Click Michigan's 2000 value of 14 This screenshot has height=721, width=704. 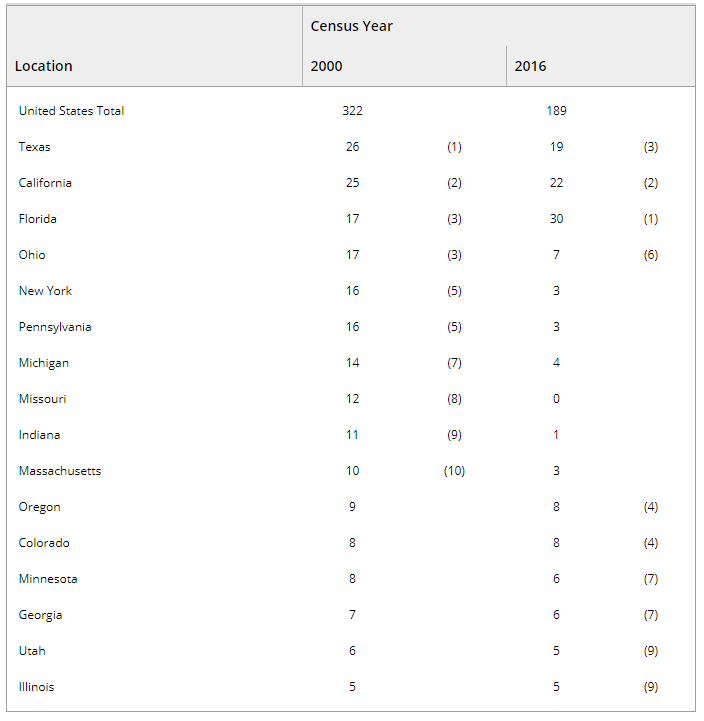pyautogui.click(x=352, y=363)
